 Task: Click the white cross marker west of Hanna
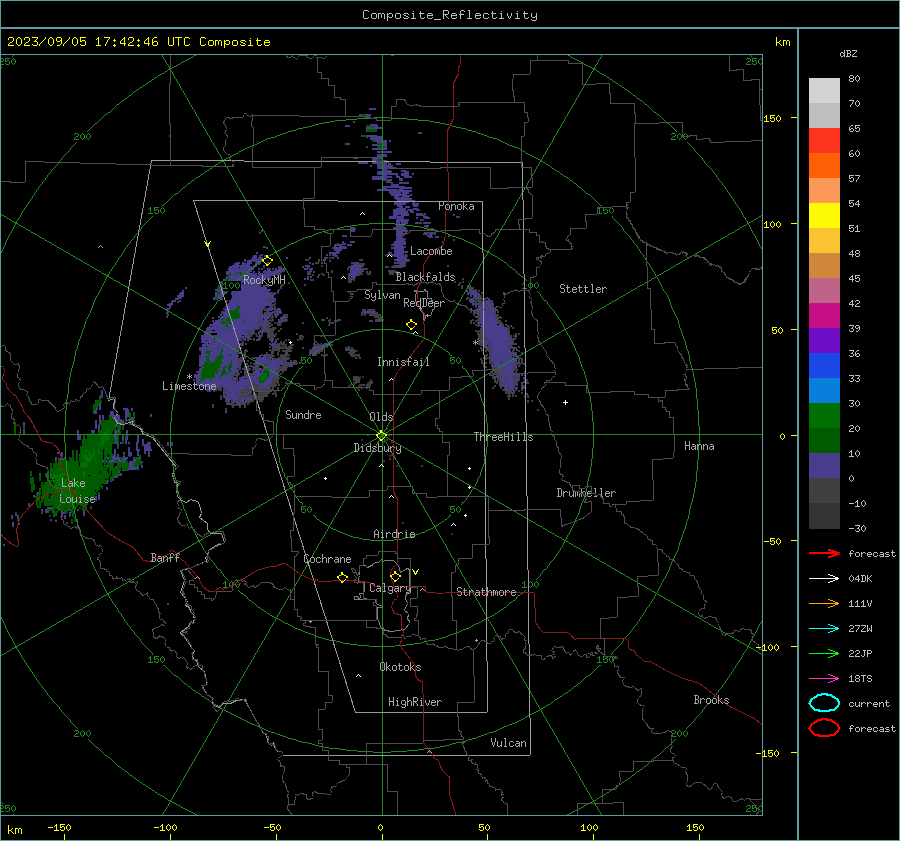coord(565,402)
